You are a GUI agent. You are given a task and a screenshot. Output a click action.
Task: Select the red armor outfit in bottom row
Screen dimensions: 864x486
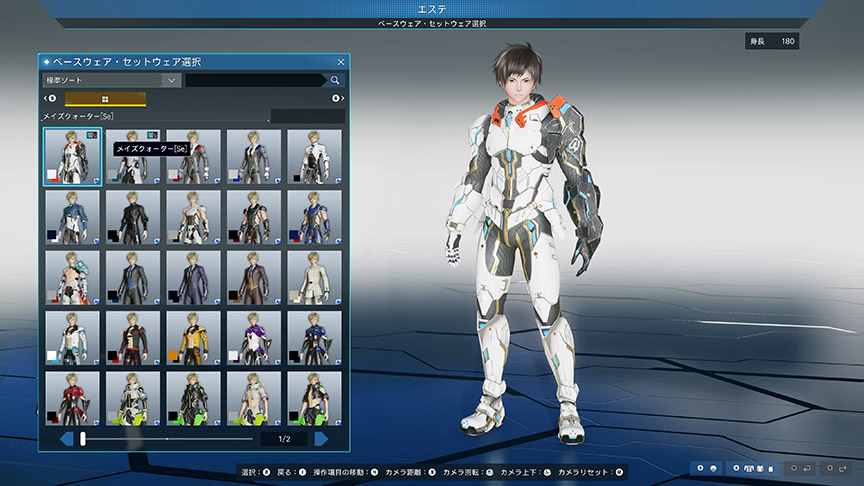click(72, 398)
